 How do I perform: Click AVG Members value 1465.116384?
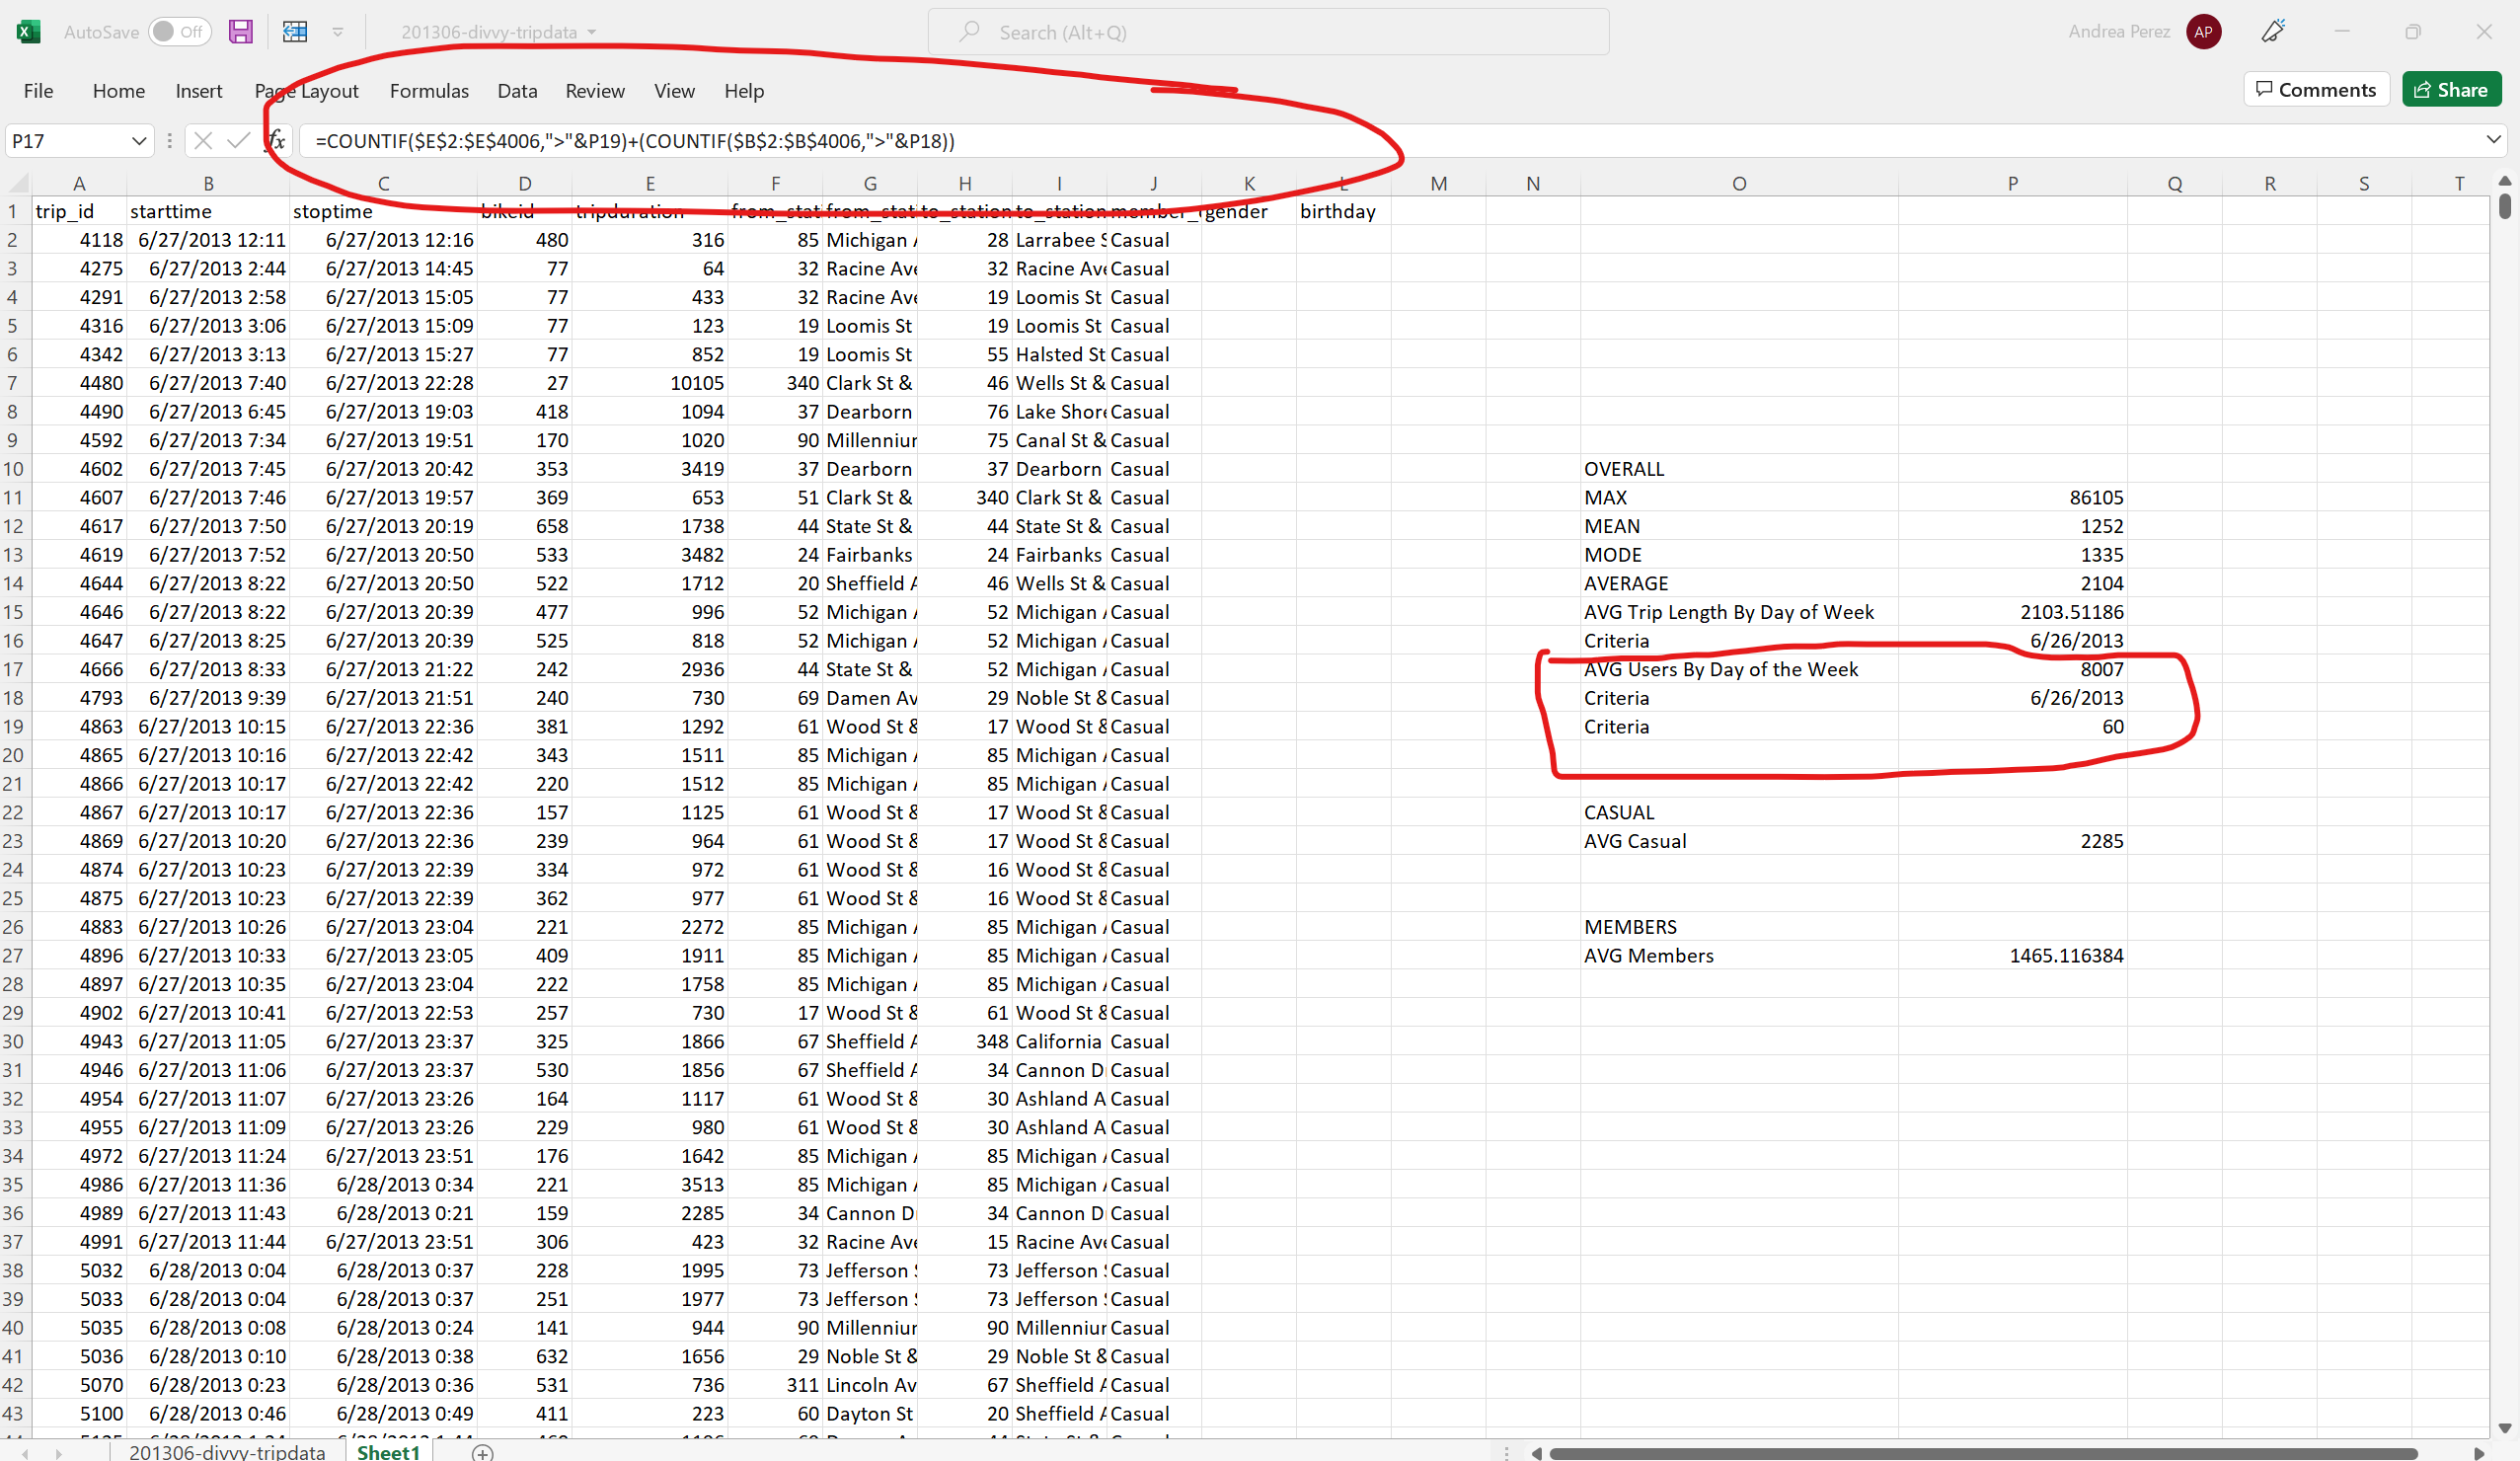2012,956
